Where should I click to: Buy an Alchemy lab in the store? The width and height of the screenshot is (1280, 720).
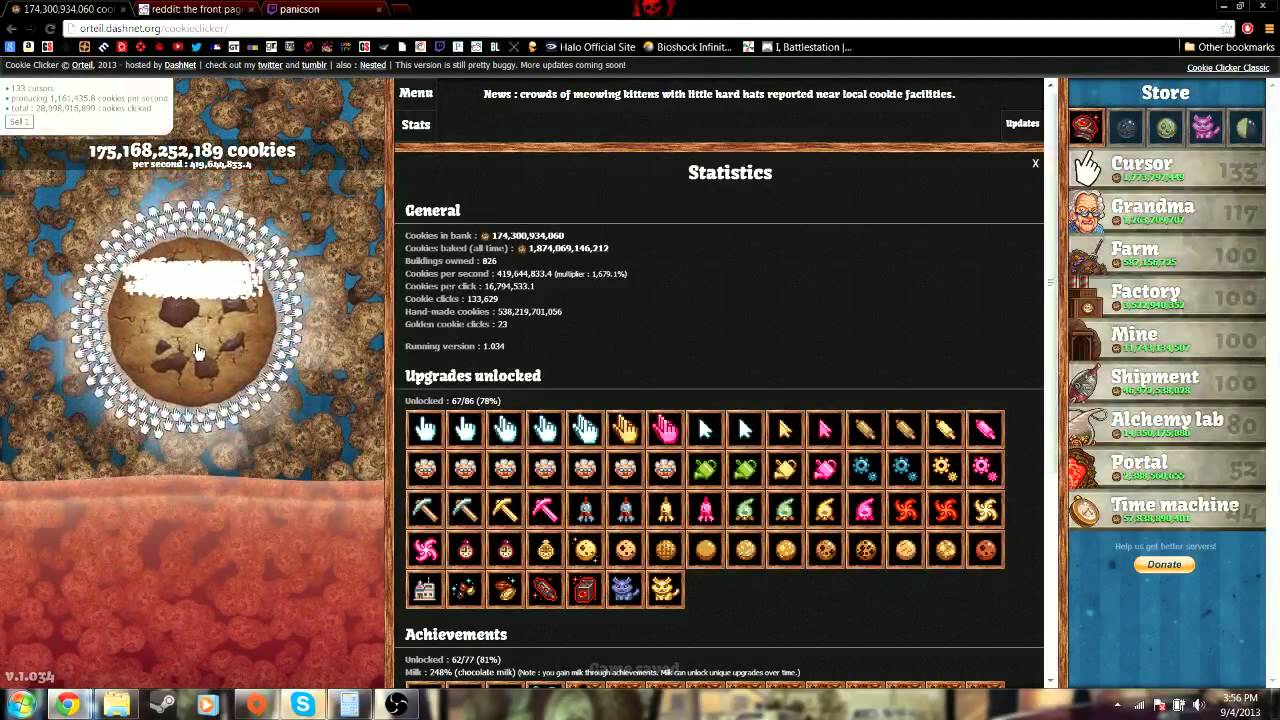pos(1165,424)
